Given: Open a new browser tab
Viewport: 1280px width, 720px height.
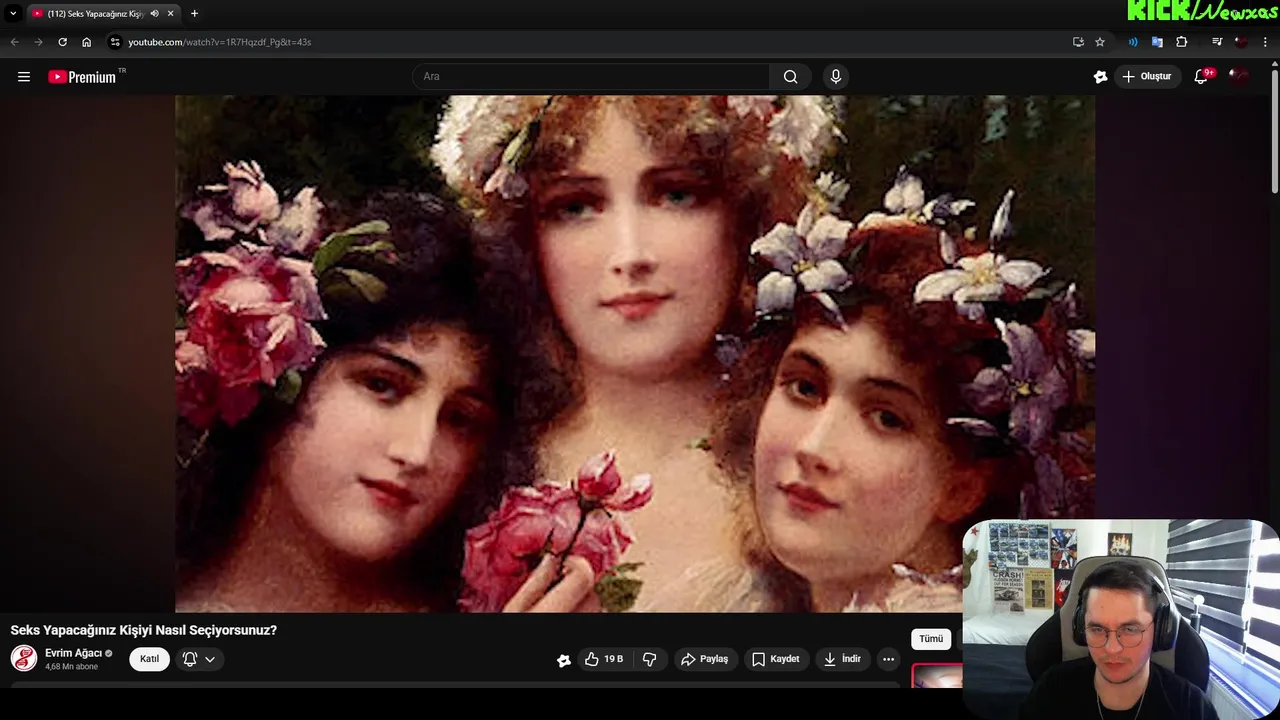Looking at the screenshot, I should [194, 13].
